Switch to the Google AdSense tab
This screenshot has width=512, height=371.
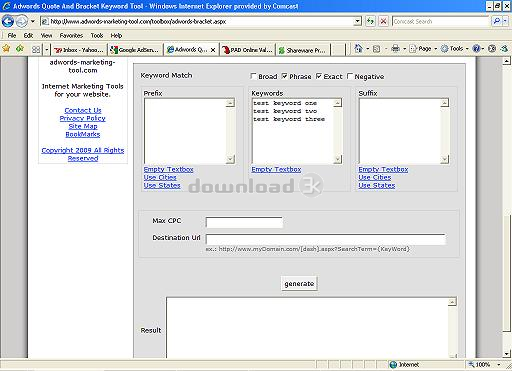click(135, 50)
